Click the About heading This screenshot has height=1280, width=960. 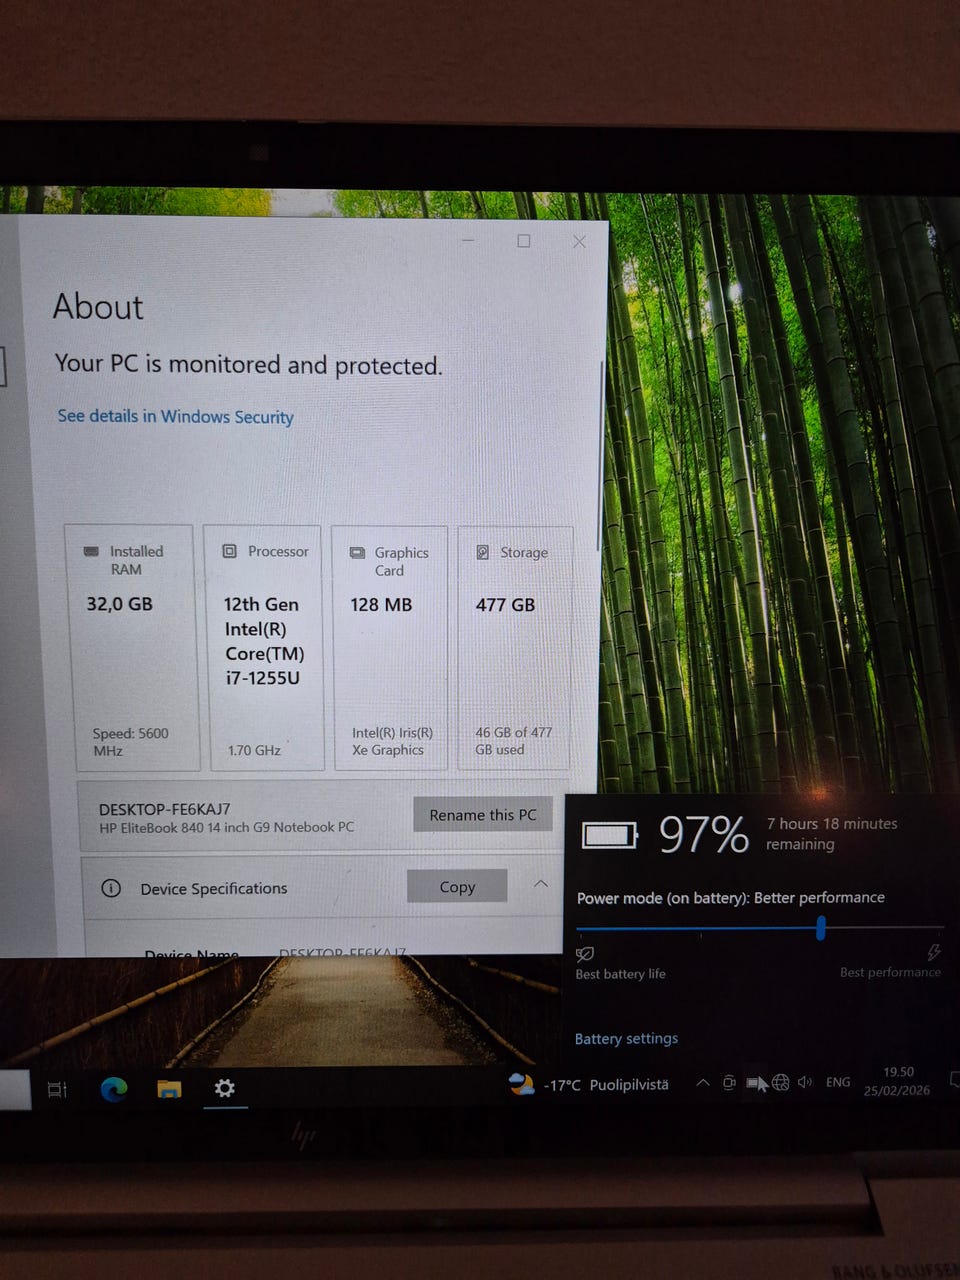(98, 306)
